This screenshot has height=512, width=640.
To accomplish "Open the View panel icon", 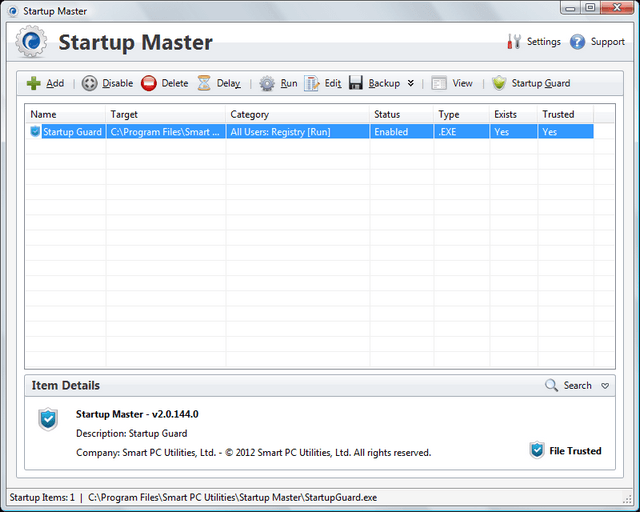I will 439,84.
